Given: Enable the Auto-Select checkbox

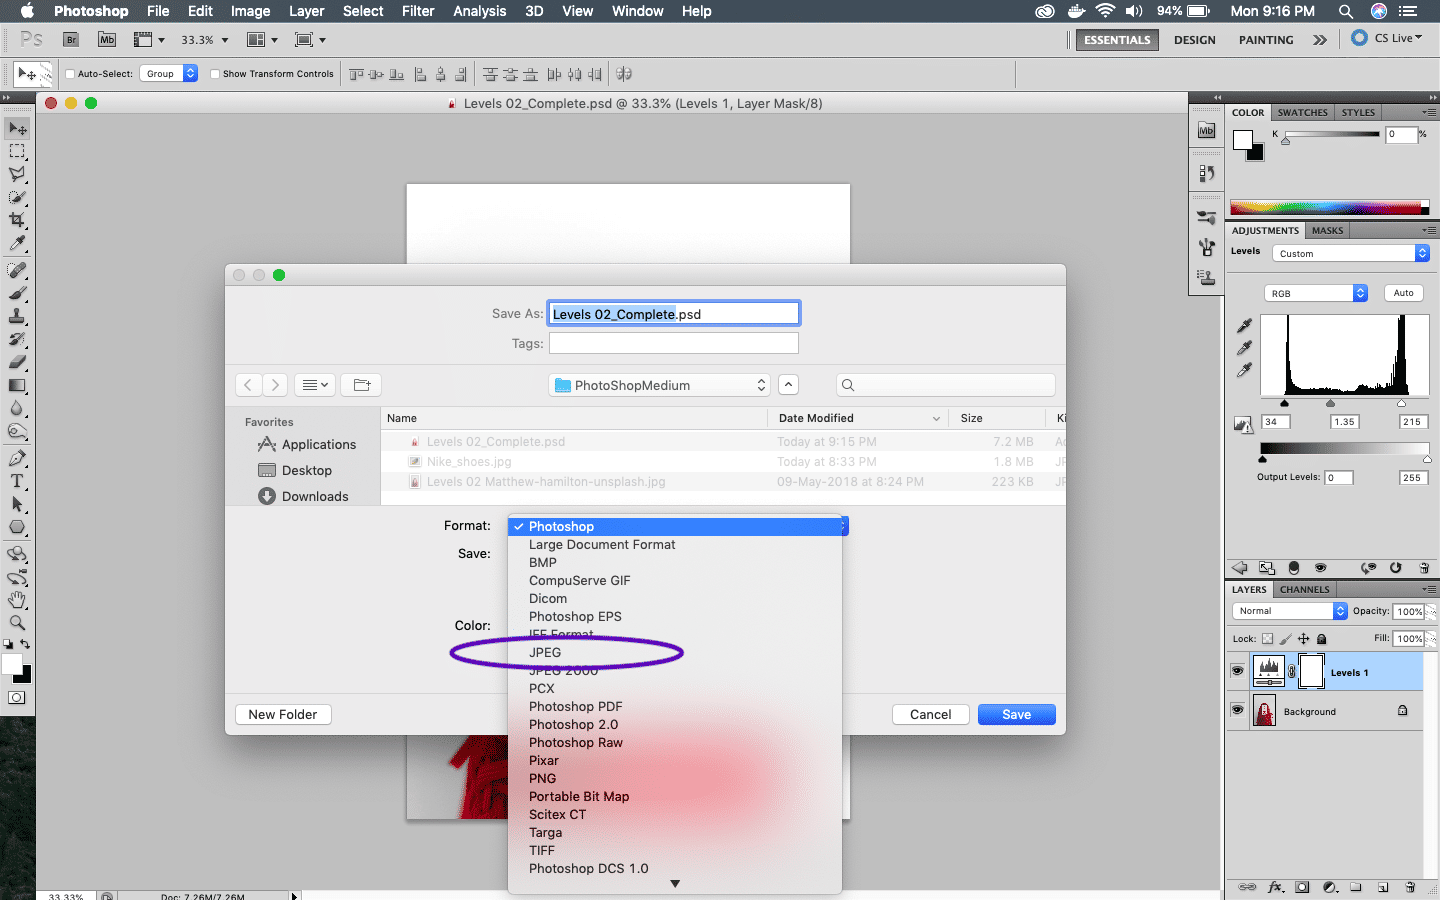Looking at the screenshot, I should [x=70, y=74].
